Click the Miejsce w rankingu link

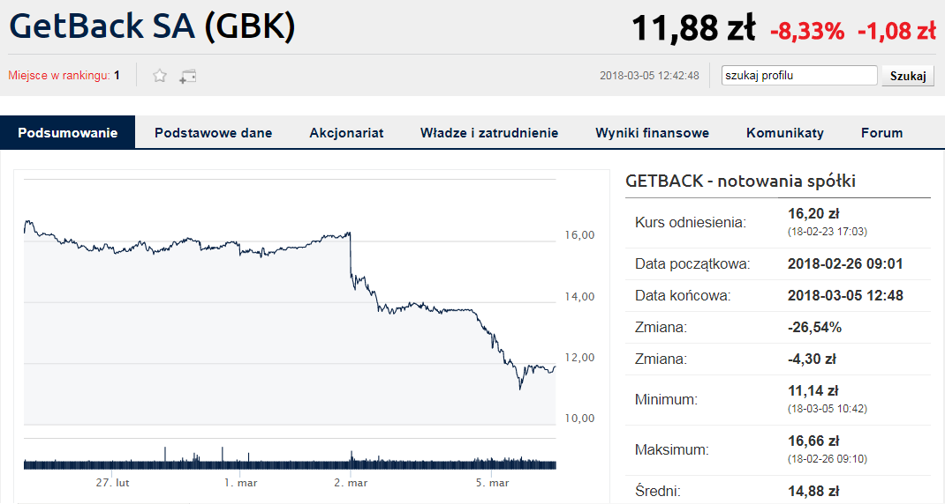(x=59, y=75)
